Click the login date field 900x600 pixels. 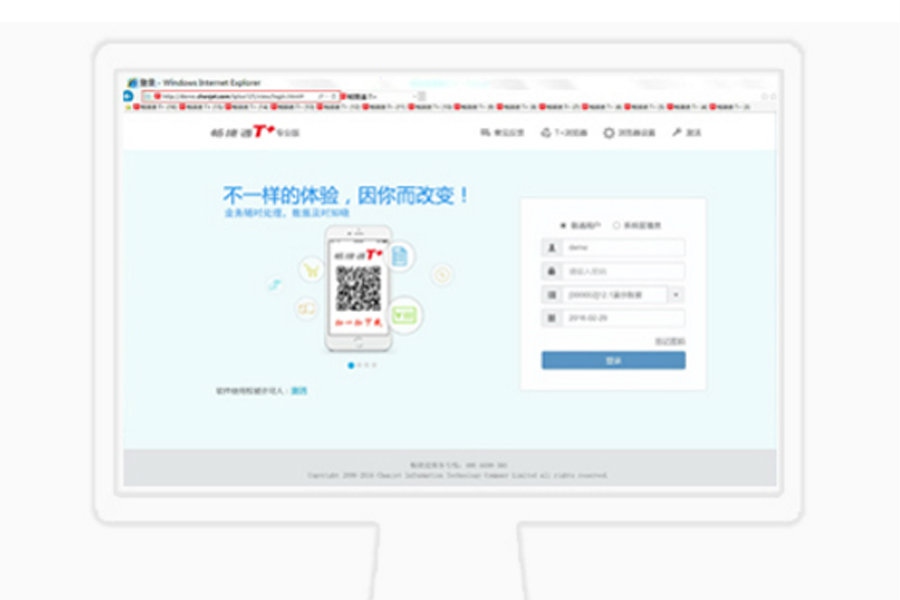[x=623, y=318]
